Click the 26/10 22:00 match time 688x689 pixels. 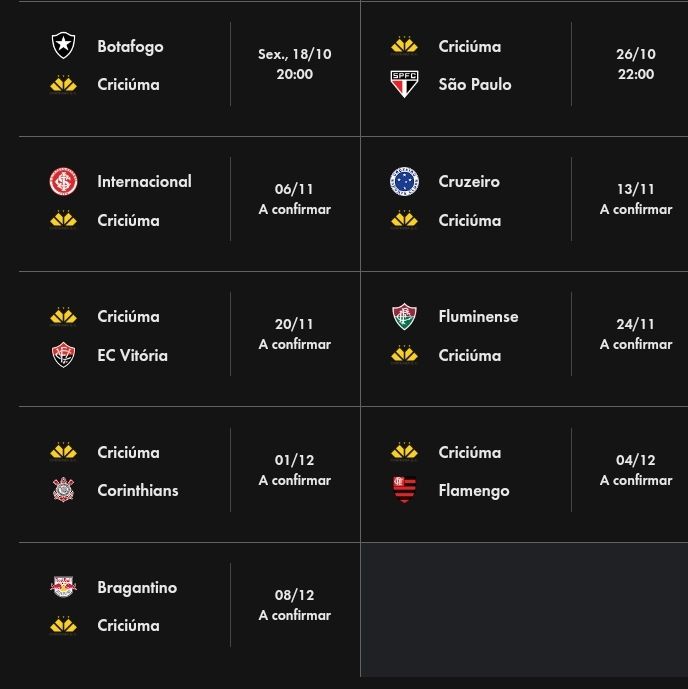(x=636, y=64)
